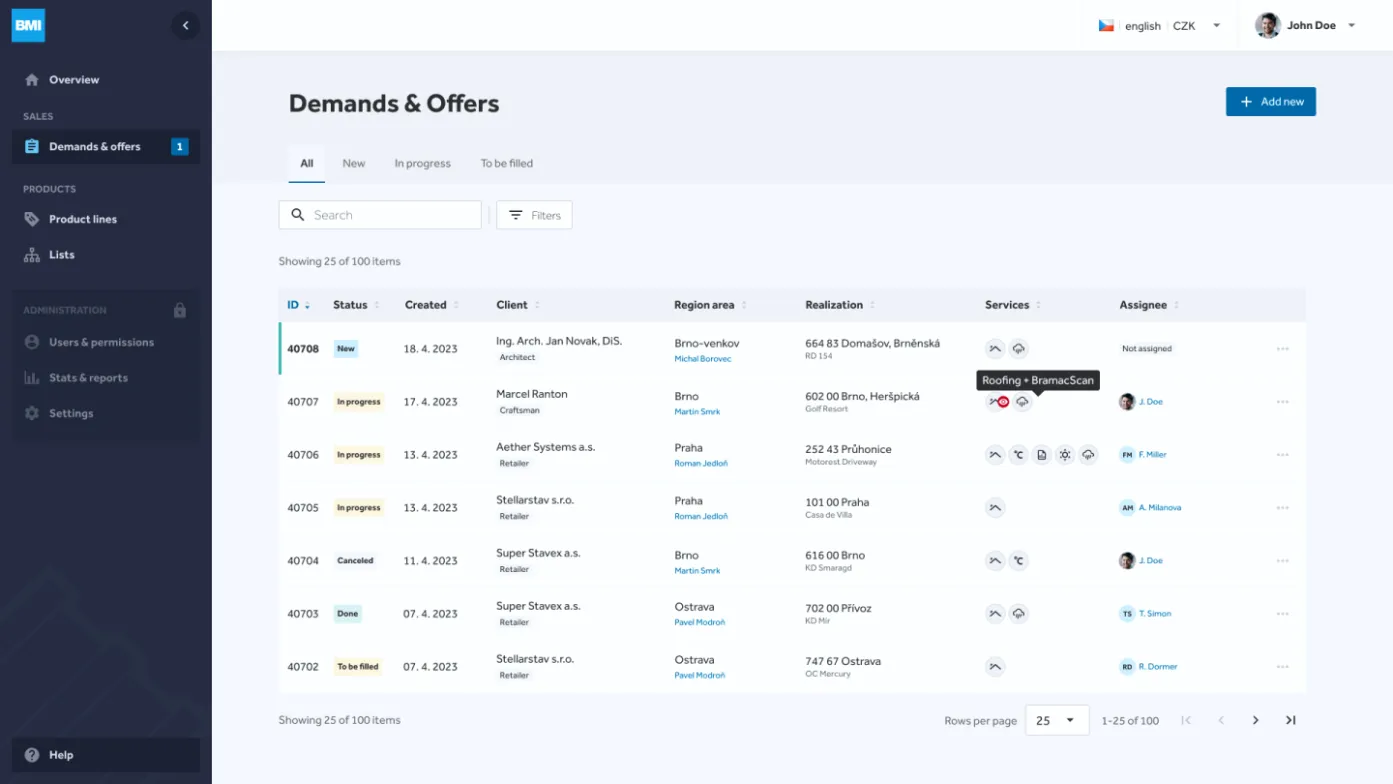This screenshot has width=1393, height=784.
Task: Open the Rows per page dropdown
Action: click(x=1056, y=720)
